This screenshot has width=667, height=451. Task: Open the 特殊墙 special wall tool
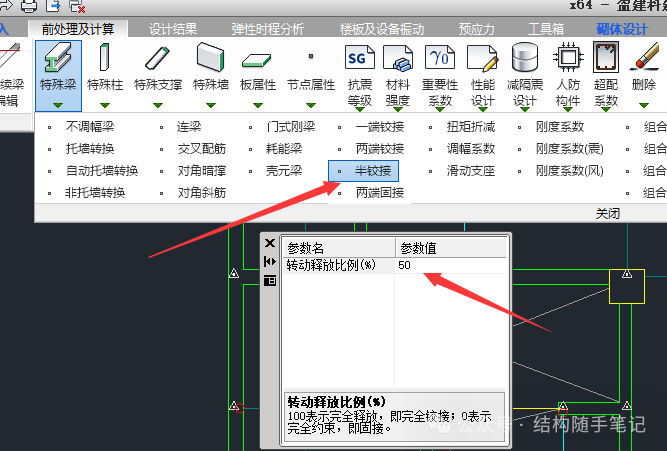[211, 57]
